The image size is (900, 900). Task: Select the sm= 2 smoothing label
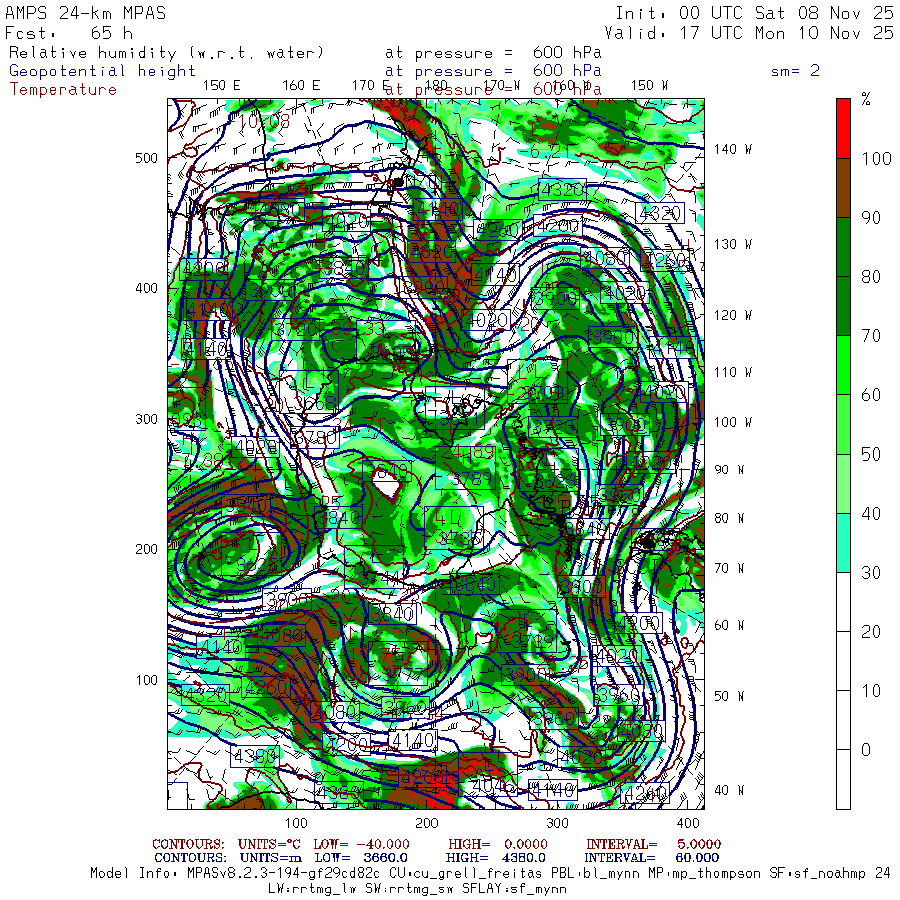click(795, 71)
